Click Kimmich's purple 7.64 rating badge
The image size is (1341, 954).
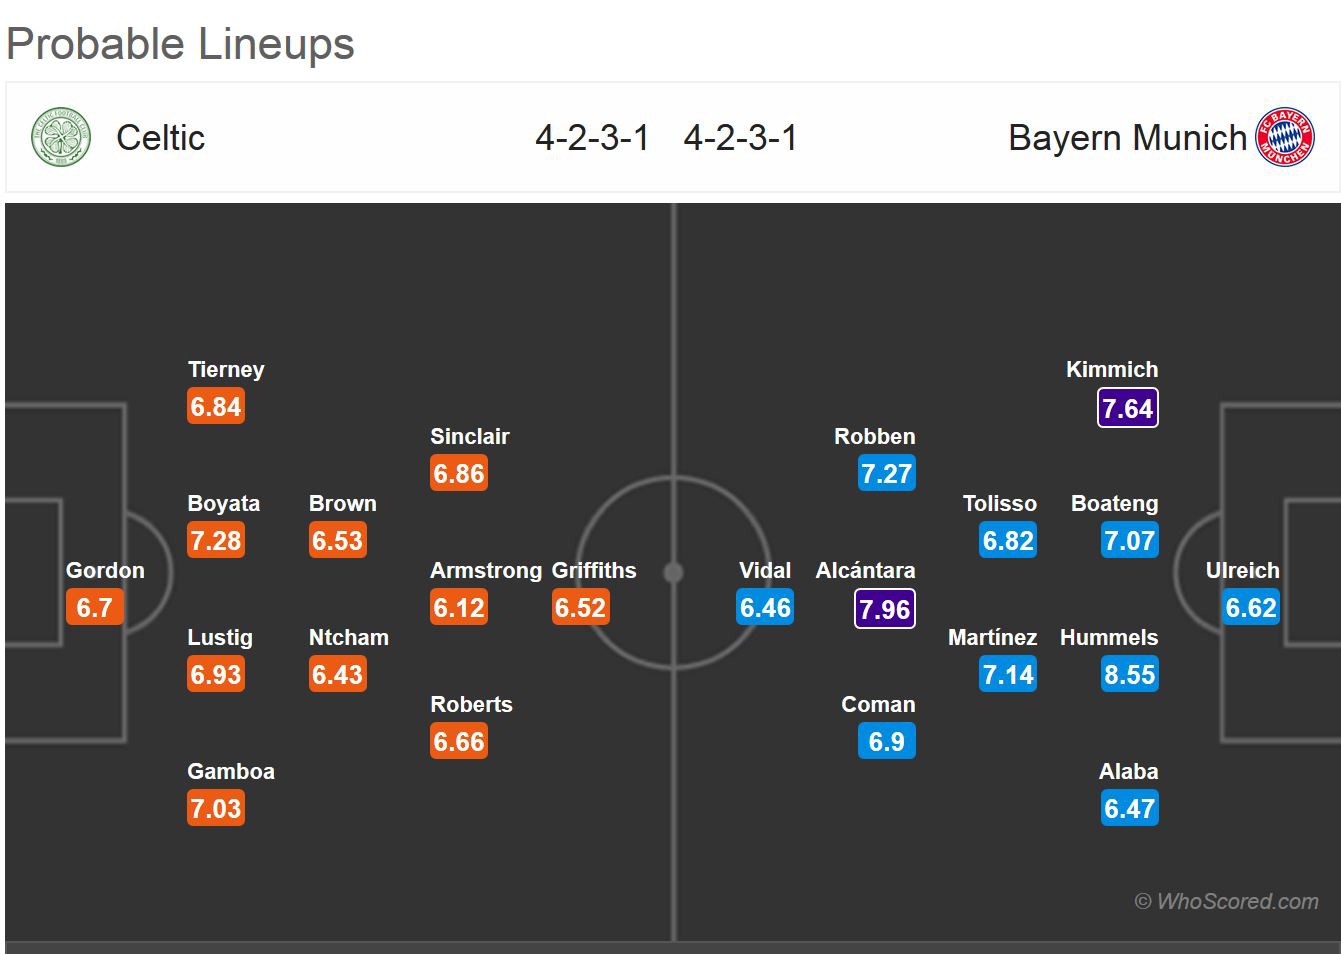pyautogui.click(x=1127, y=408)
